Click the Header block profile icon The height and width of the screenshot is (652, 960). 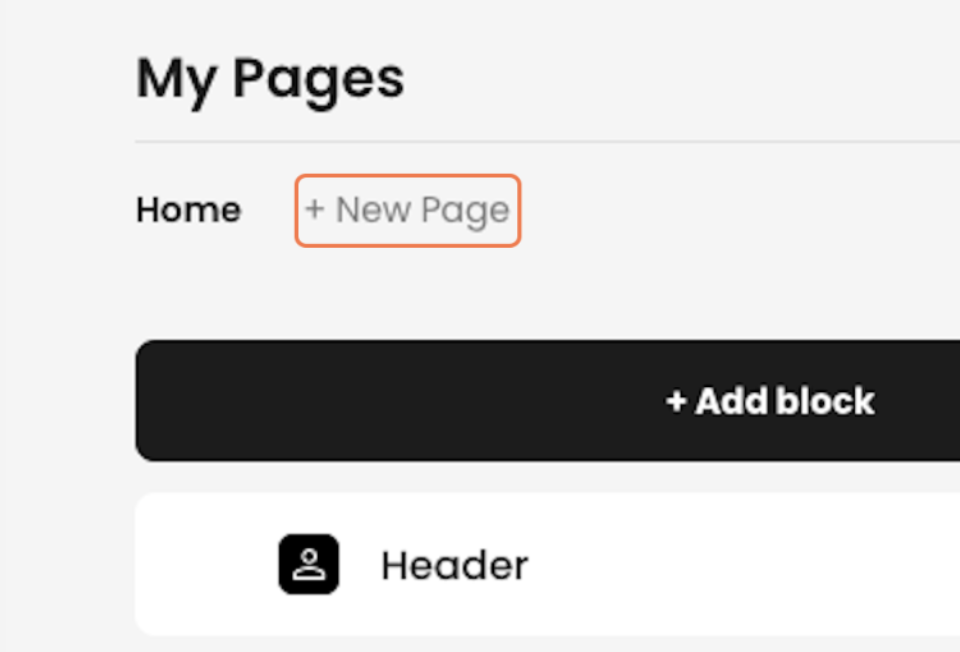coord(309,564)
